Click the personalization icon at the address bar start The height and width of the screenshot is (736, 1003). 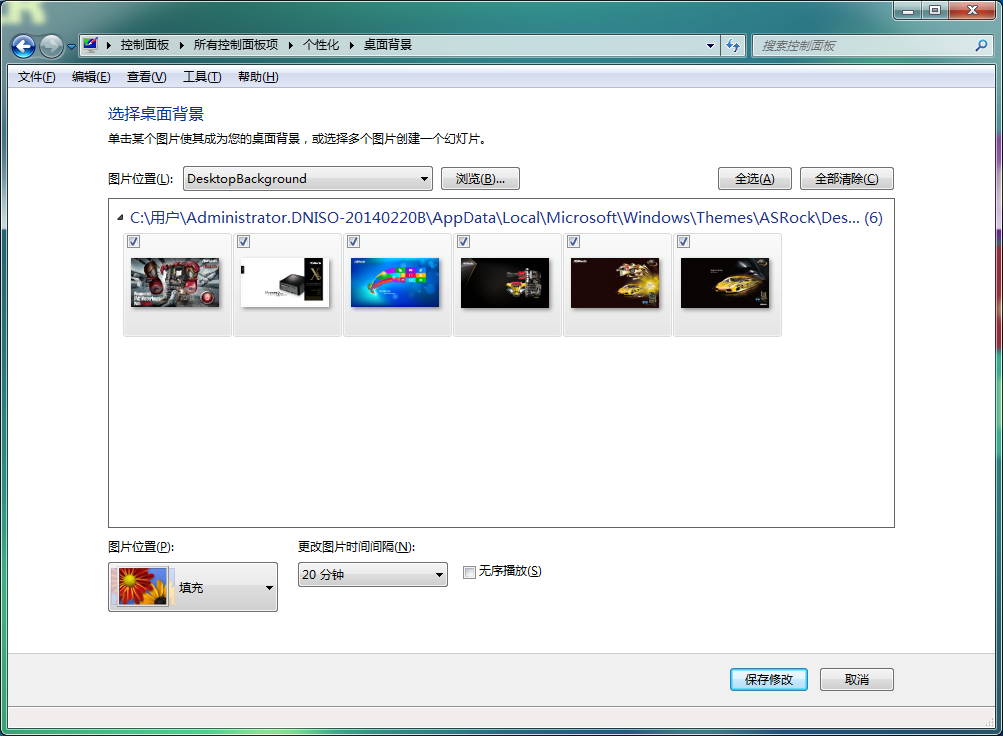[x=88, y=44]
